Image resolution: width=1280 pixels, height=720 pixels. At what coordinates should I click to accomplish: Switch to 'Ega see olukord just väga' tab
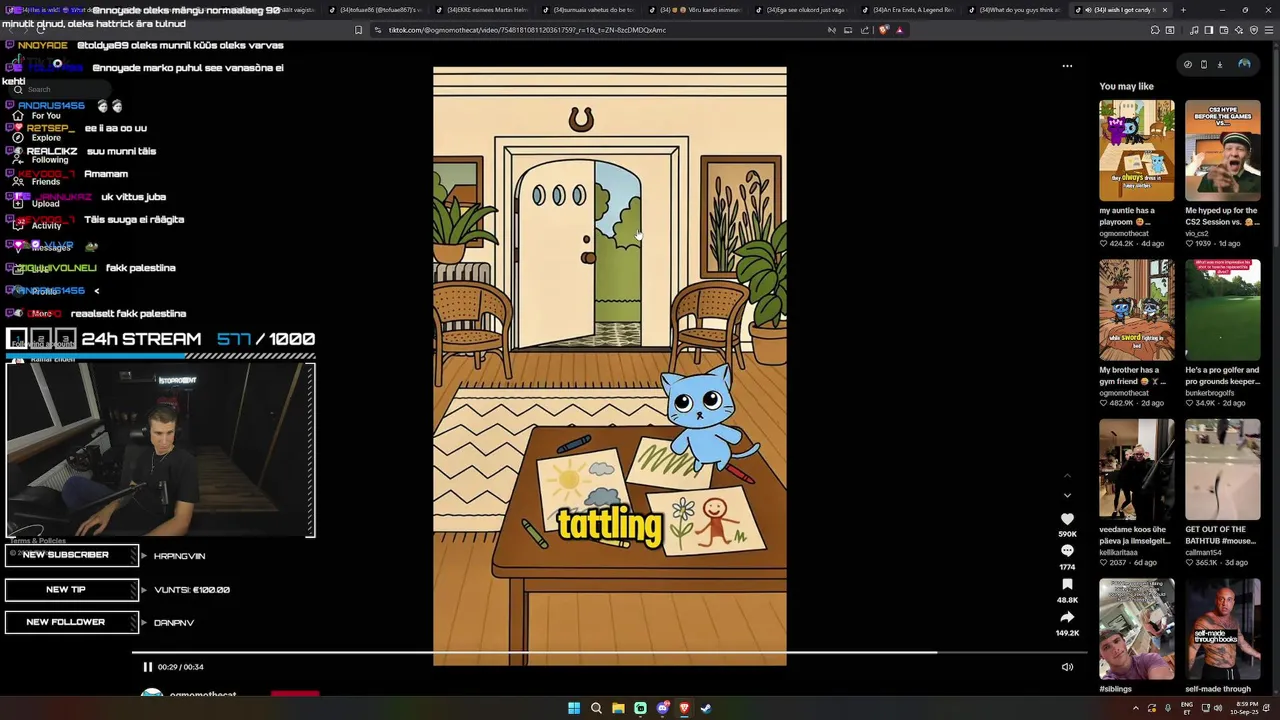point(804,10)
